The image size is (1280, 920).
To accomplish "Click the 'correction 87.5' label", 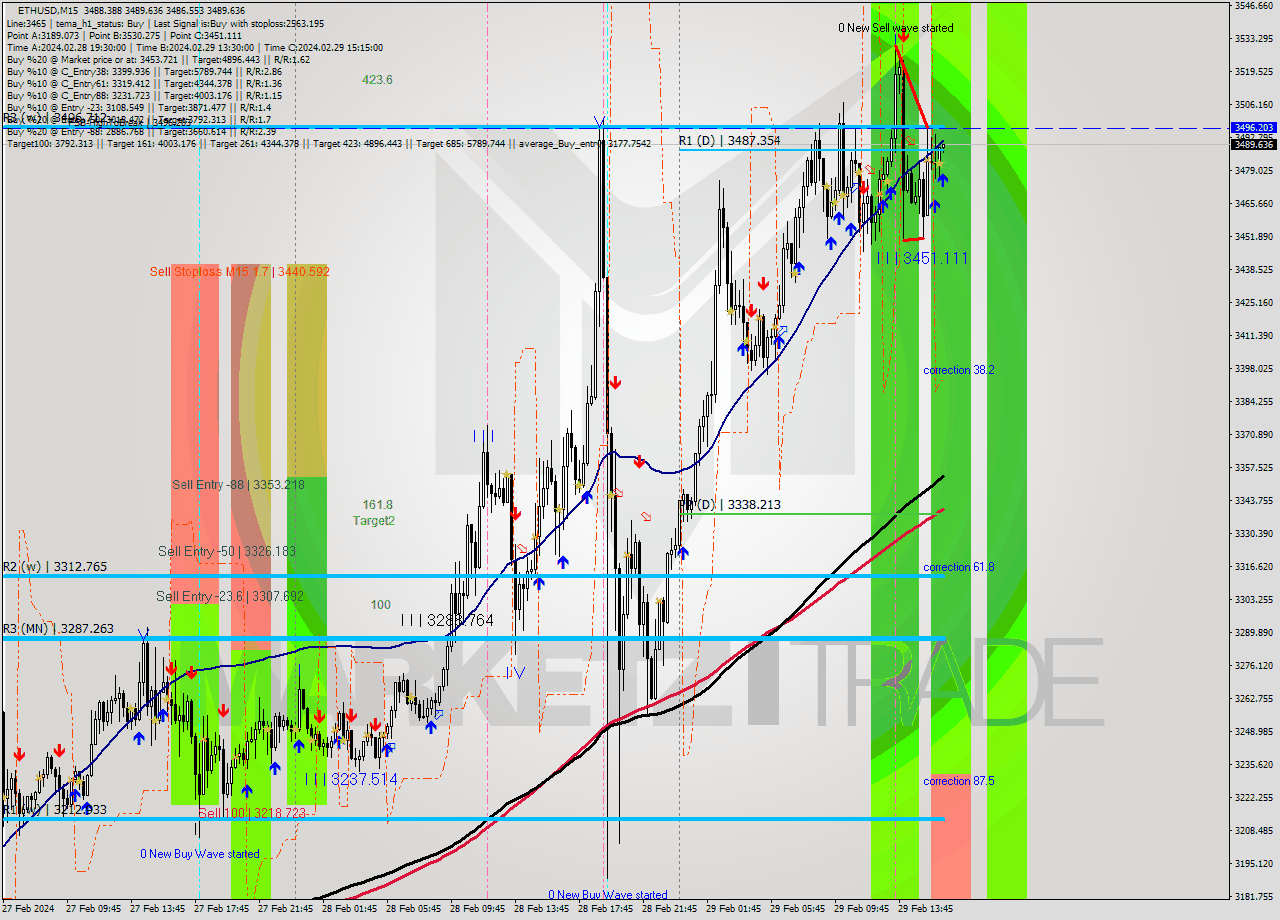I will [958, 781].
